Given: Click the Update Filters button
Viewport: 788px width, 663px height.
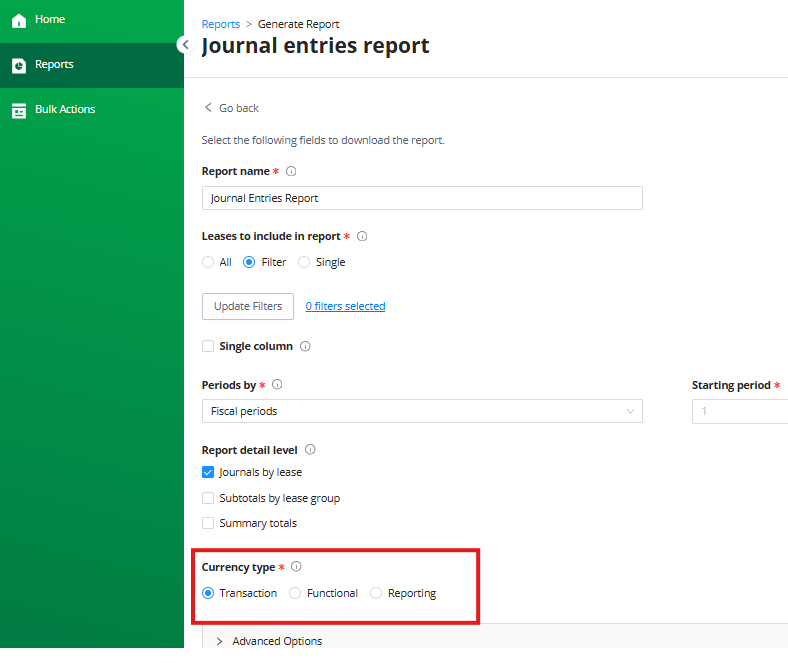Looking at the screenshot, I should coord(248,306).
